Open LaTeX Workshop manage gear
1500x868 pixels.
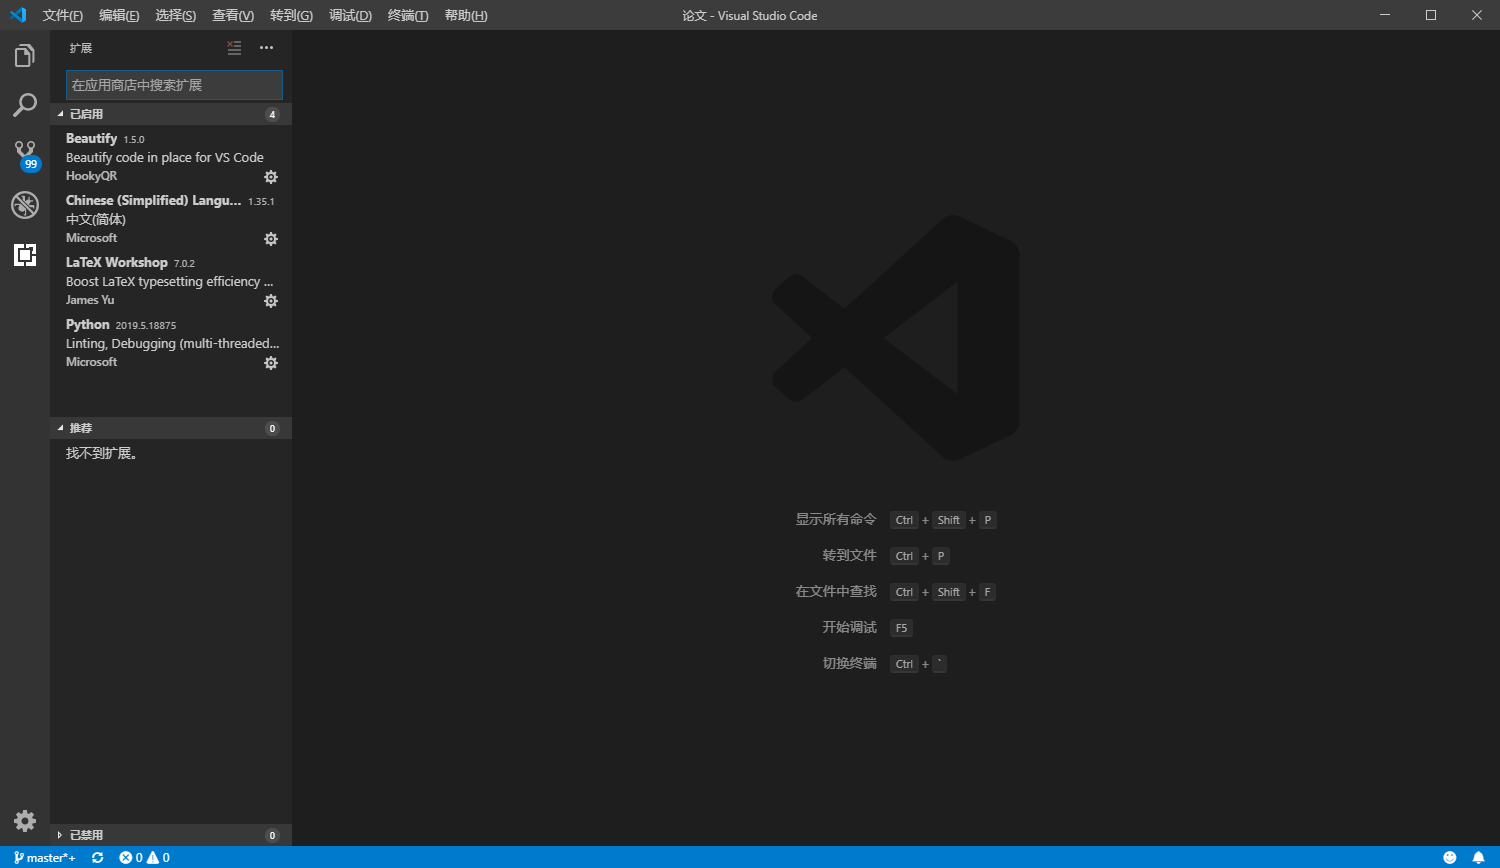tap(271, 301)
